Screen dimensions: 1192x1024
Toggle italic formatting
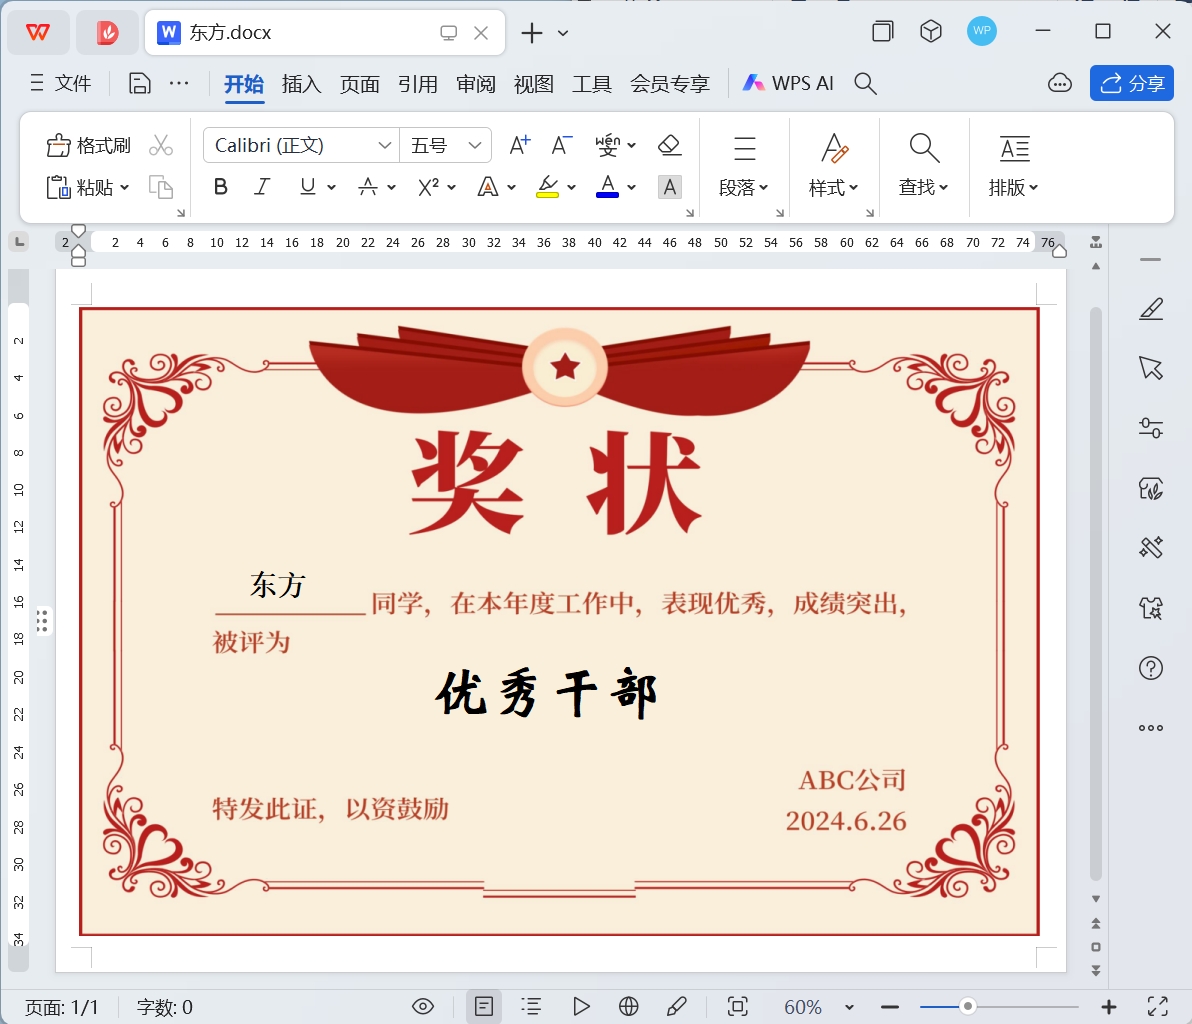263,187
